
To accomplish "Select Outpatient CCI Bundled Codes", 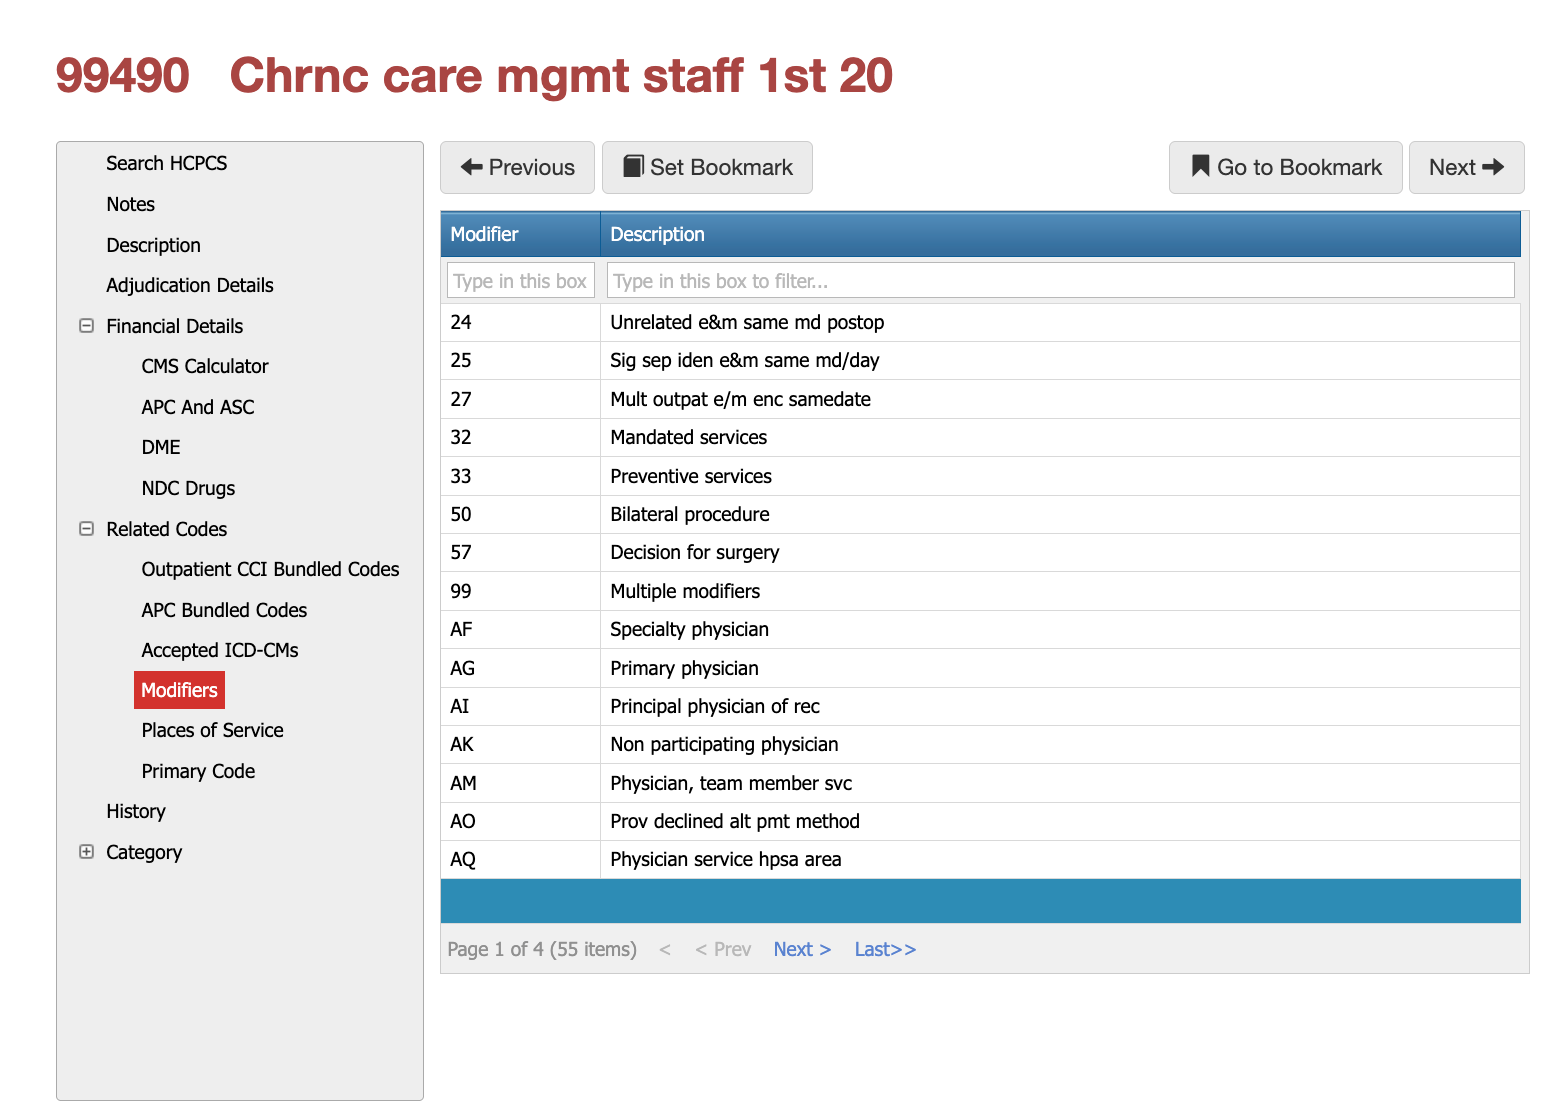I will [x=270, y=569].
